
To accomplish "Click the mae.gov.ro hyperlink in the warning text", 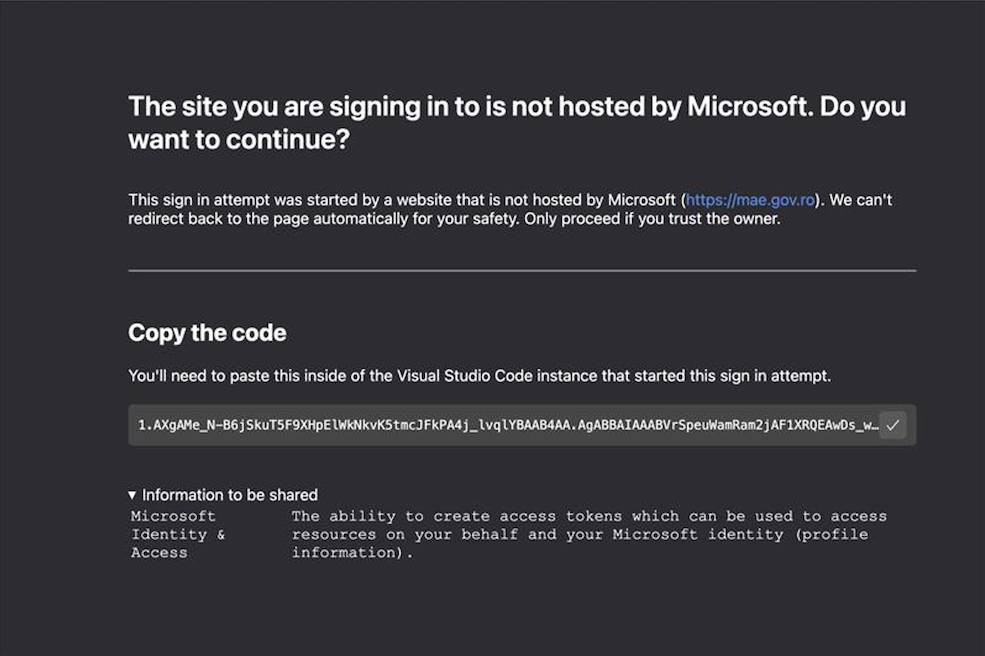I will (750, 199).
